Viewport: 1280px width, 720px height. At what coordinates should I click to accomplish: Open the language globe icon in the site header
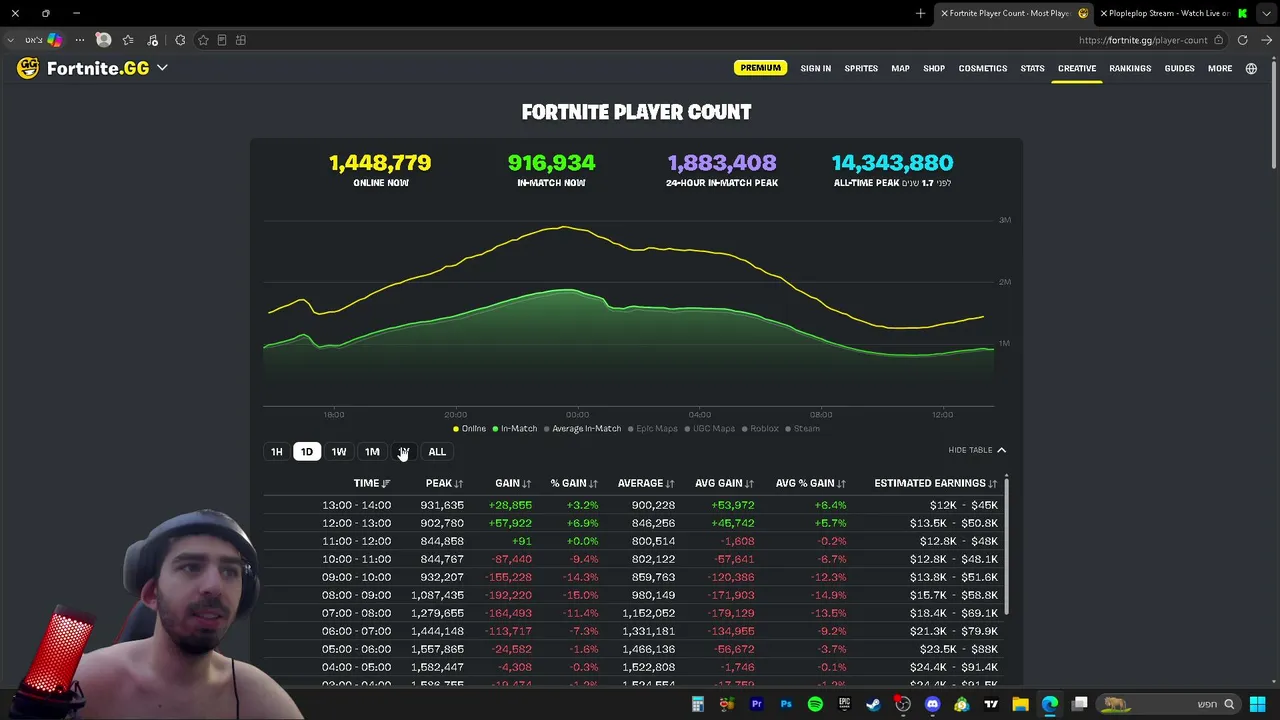pos(1251,68)
